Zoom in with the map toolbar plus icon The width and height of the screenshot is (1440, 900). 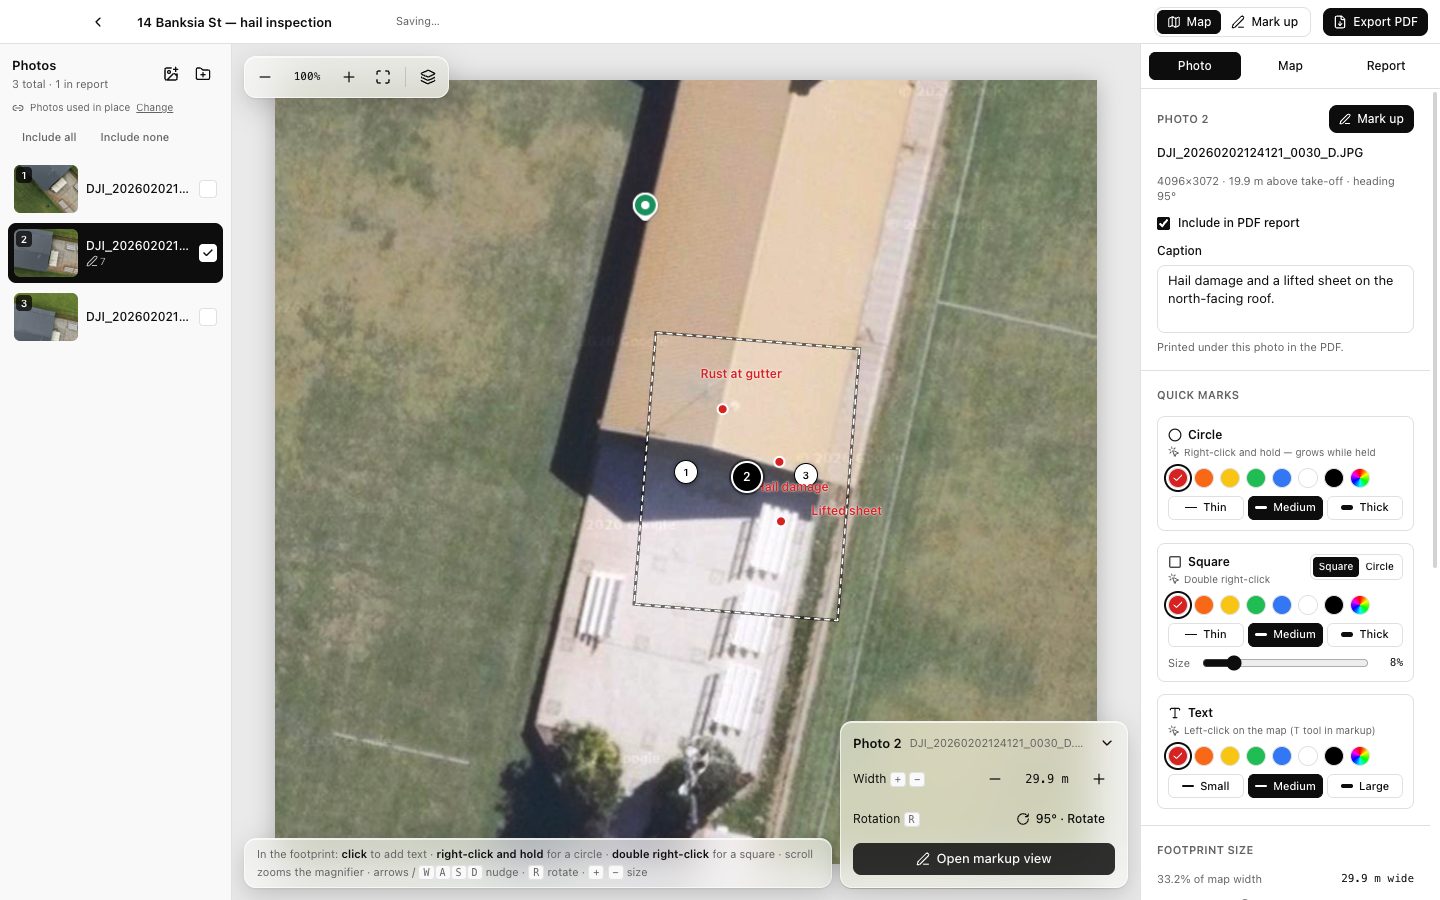coord(349,77)
